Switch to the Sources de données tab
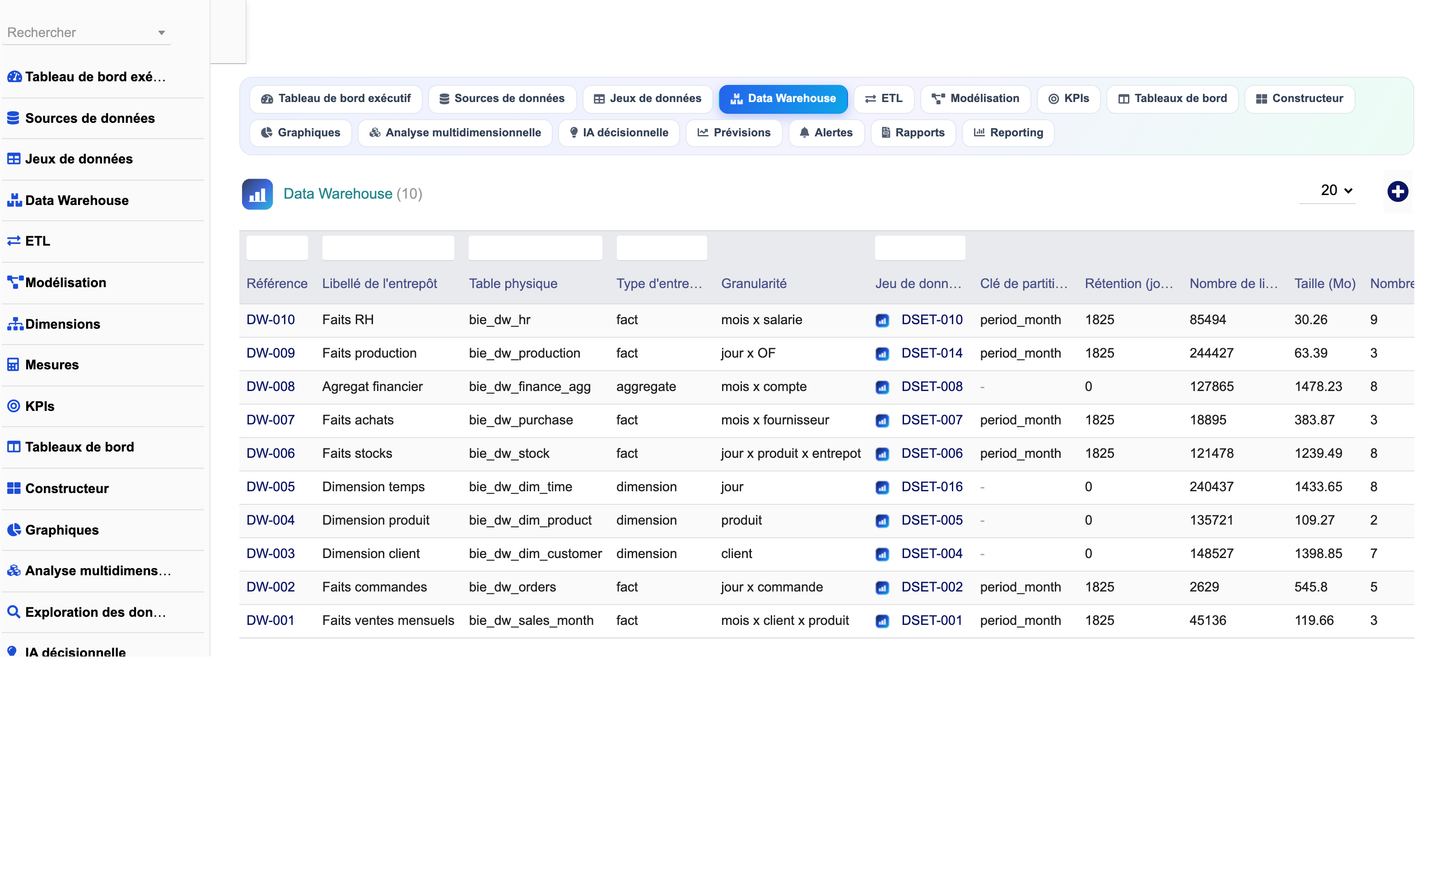Screen dimensions: 1445x894 502,99
